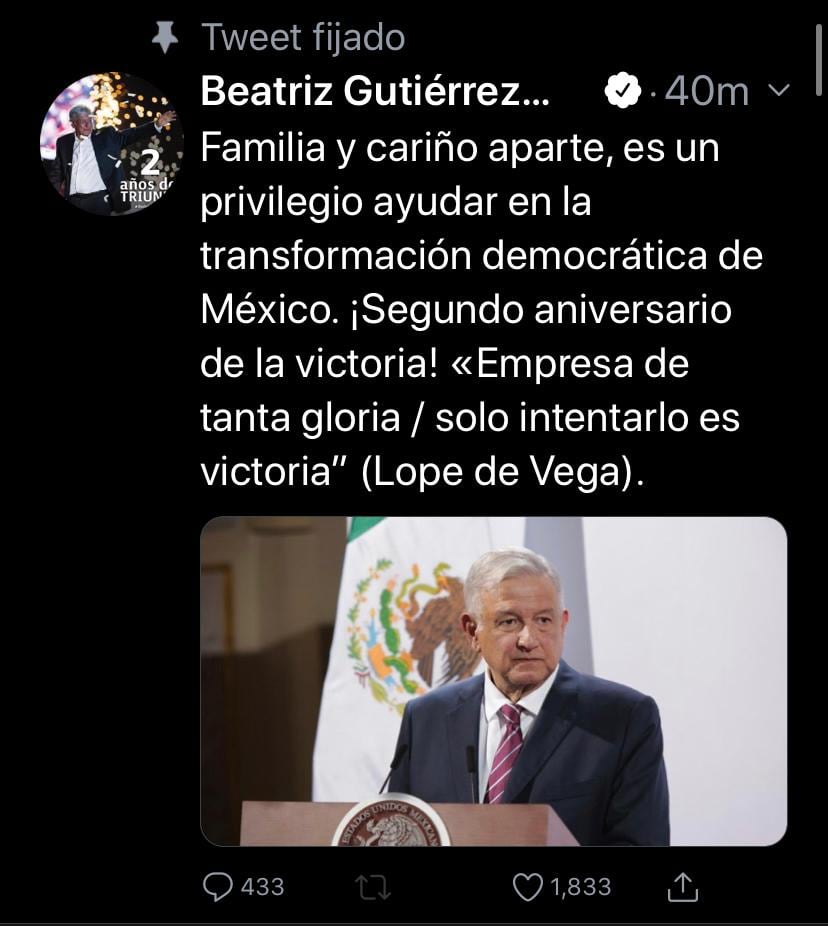Click the Lope de Vega quote line

coord(418,472)
